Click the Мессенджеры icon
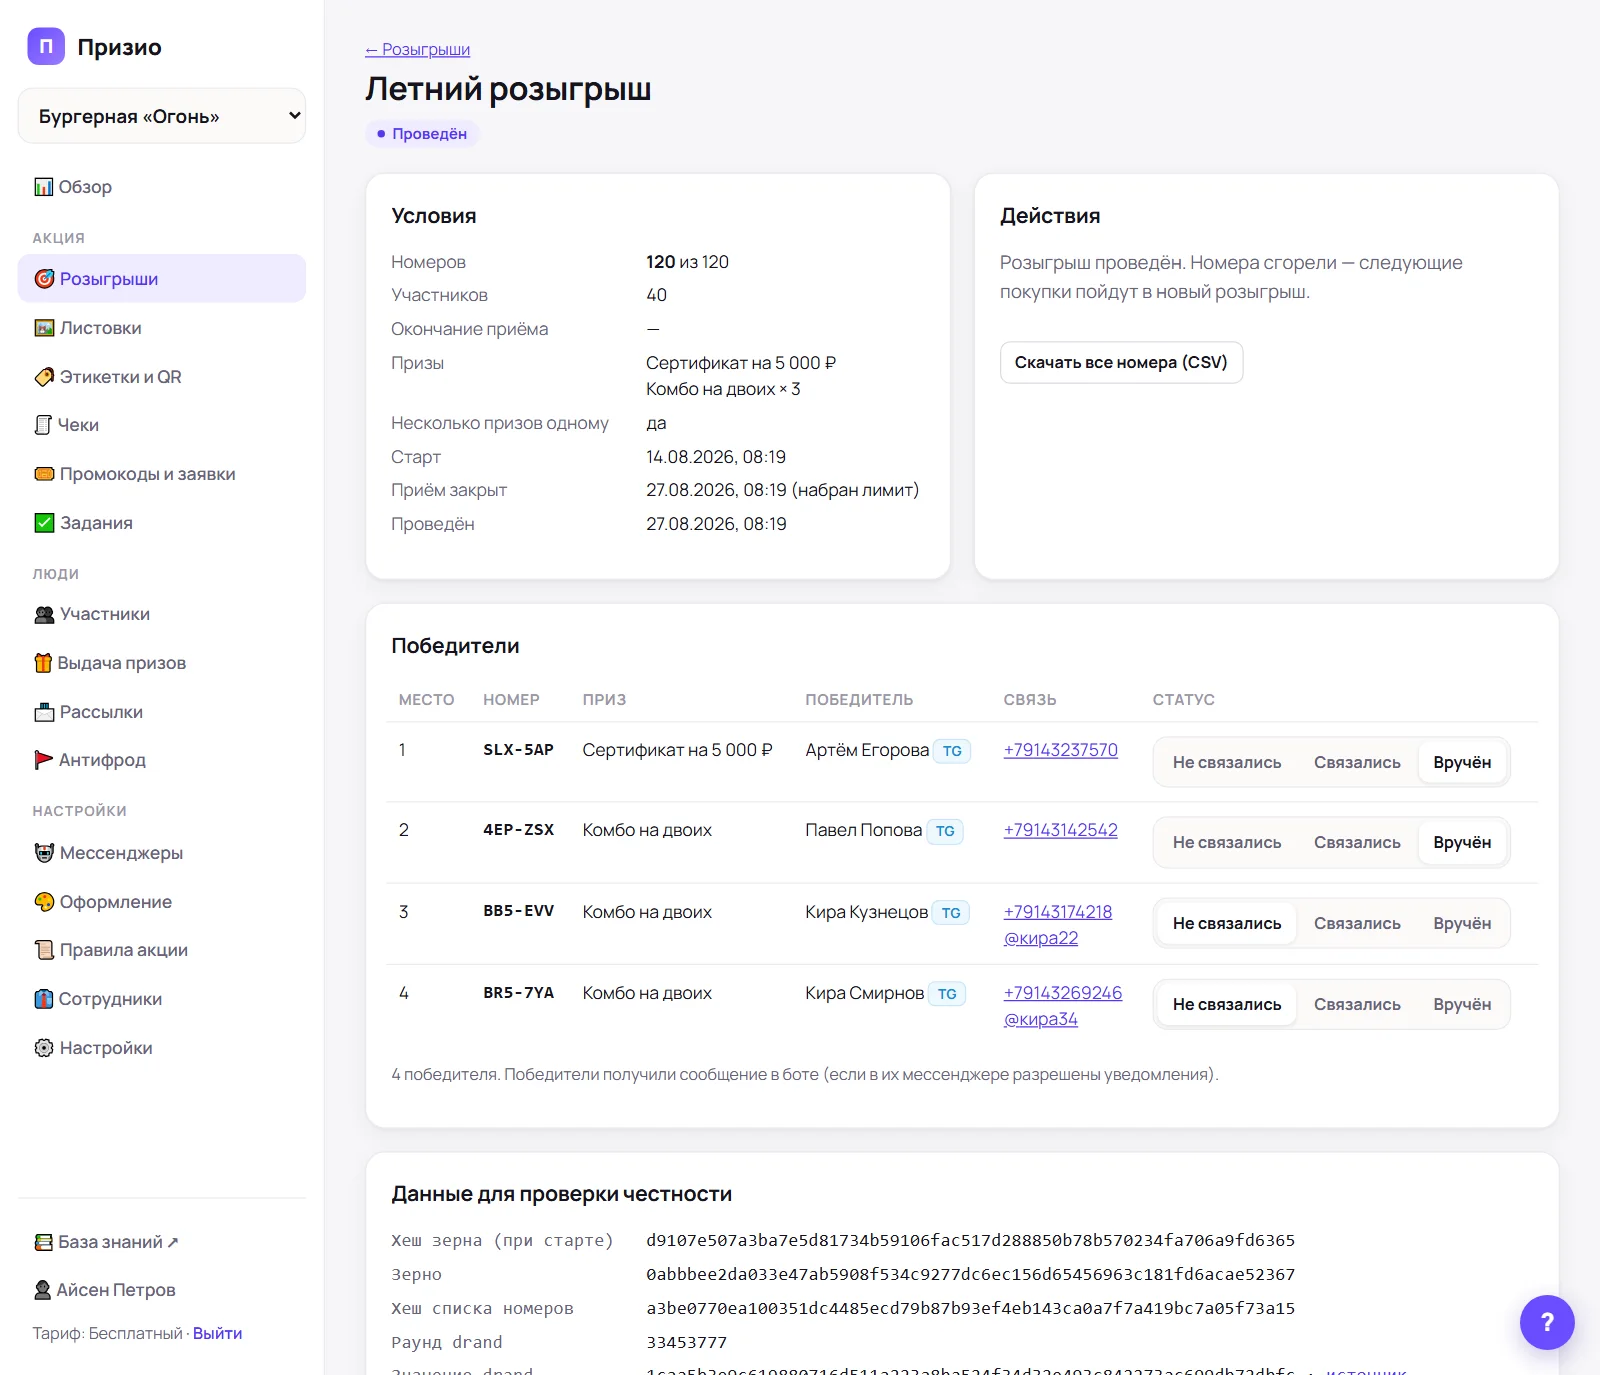This screenshot has width=1600, height=1375. [x=44, y=853]
